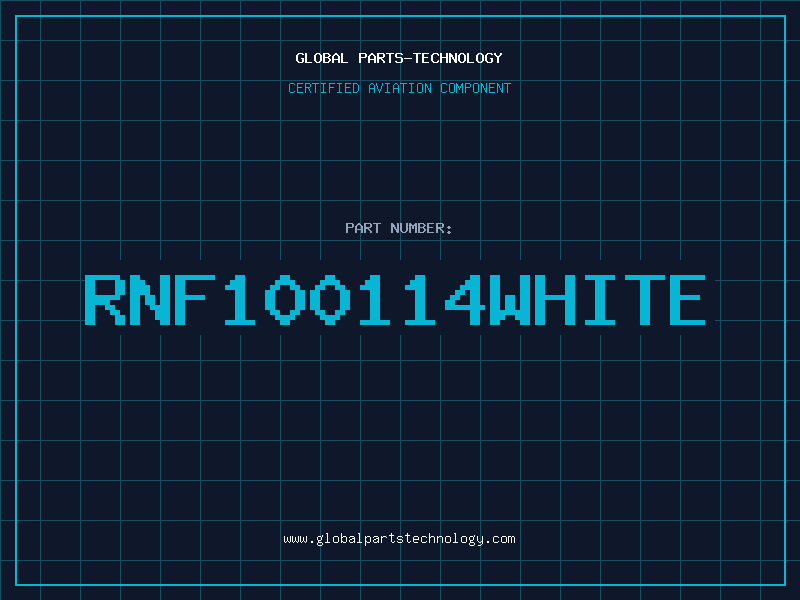The width and height of the screenshot is (800, 600).
Task: Click the digit 4 in the part number
Action: (x=462, y=300)
